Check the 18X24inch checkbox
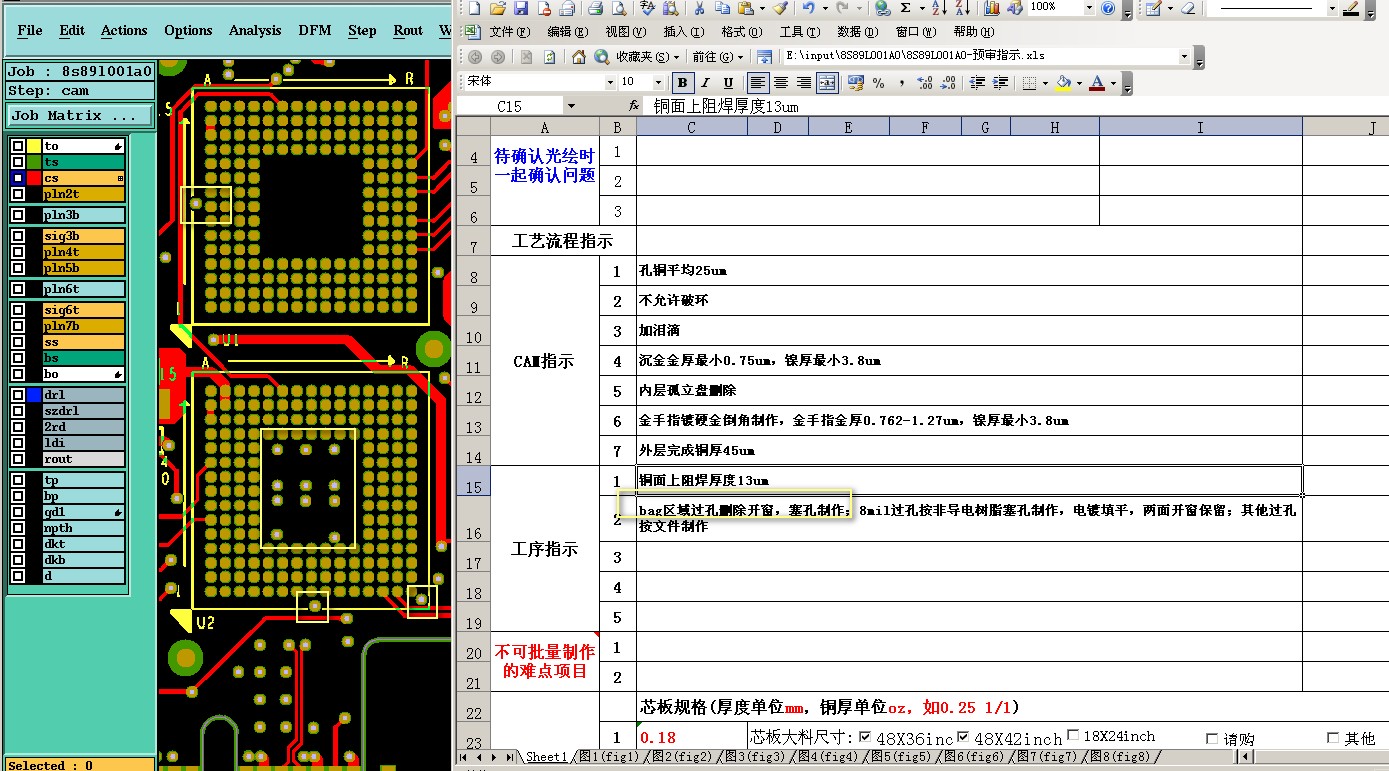 1073,736
